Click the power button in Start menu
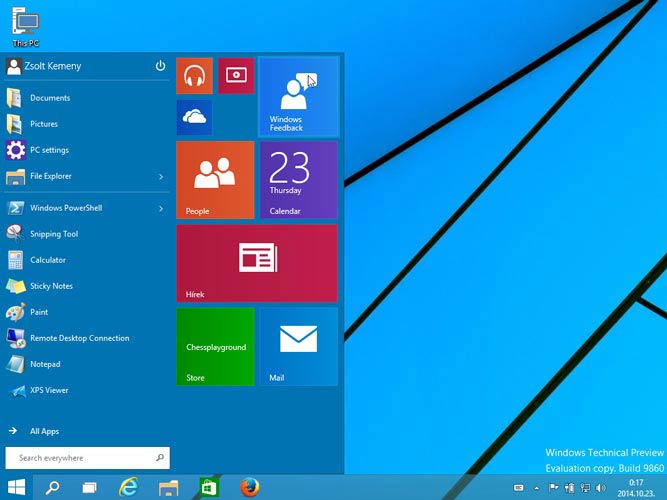667x500 pixels. tap(160, 66)
